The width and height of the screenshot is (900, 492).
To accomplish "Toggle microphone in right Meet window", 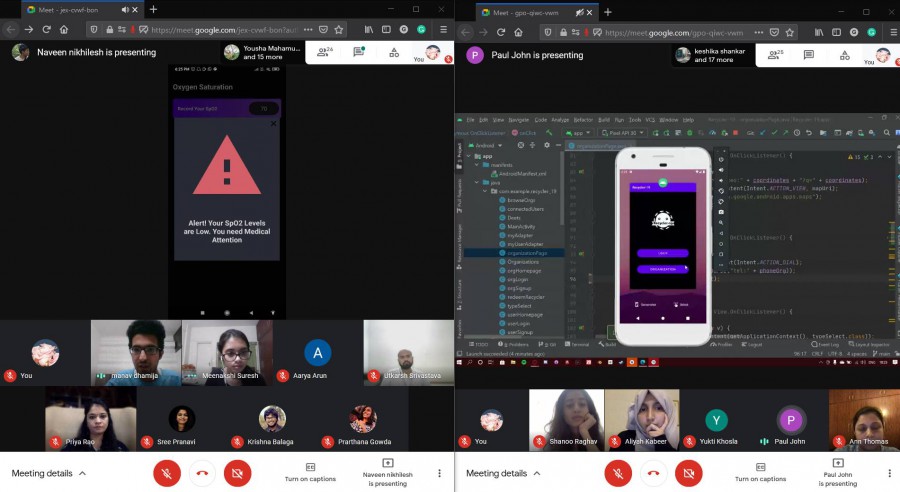I will (618, 473).
